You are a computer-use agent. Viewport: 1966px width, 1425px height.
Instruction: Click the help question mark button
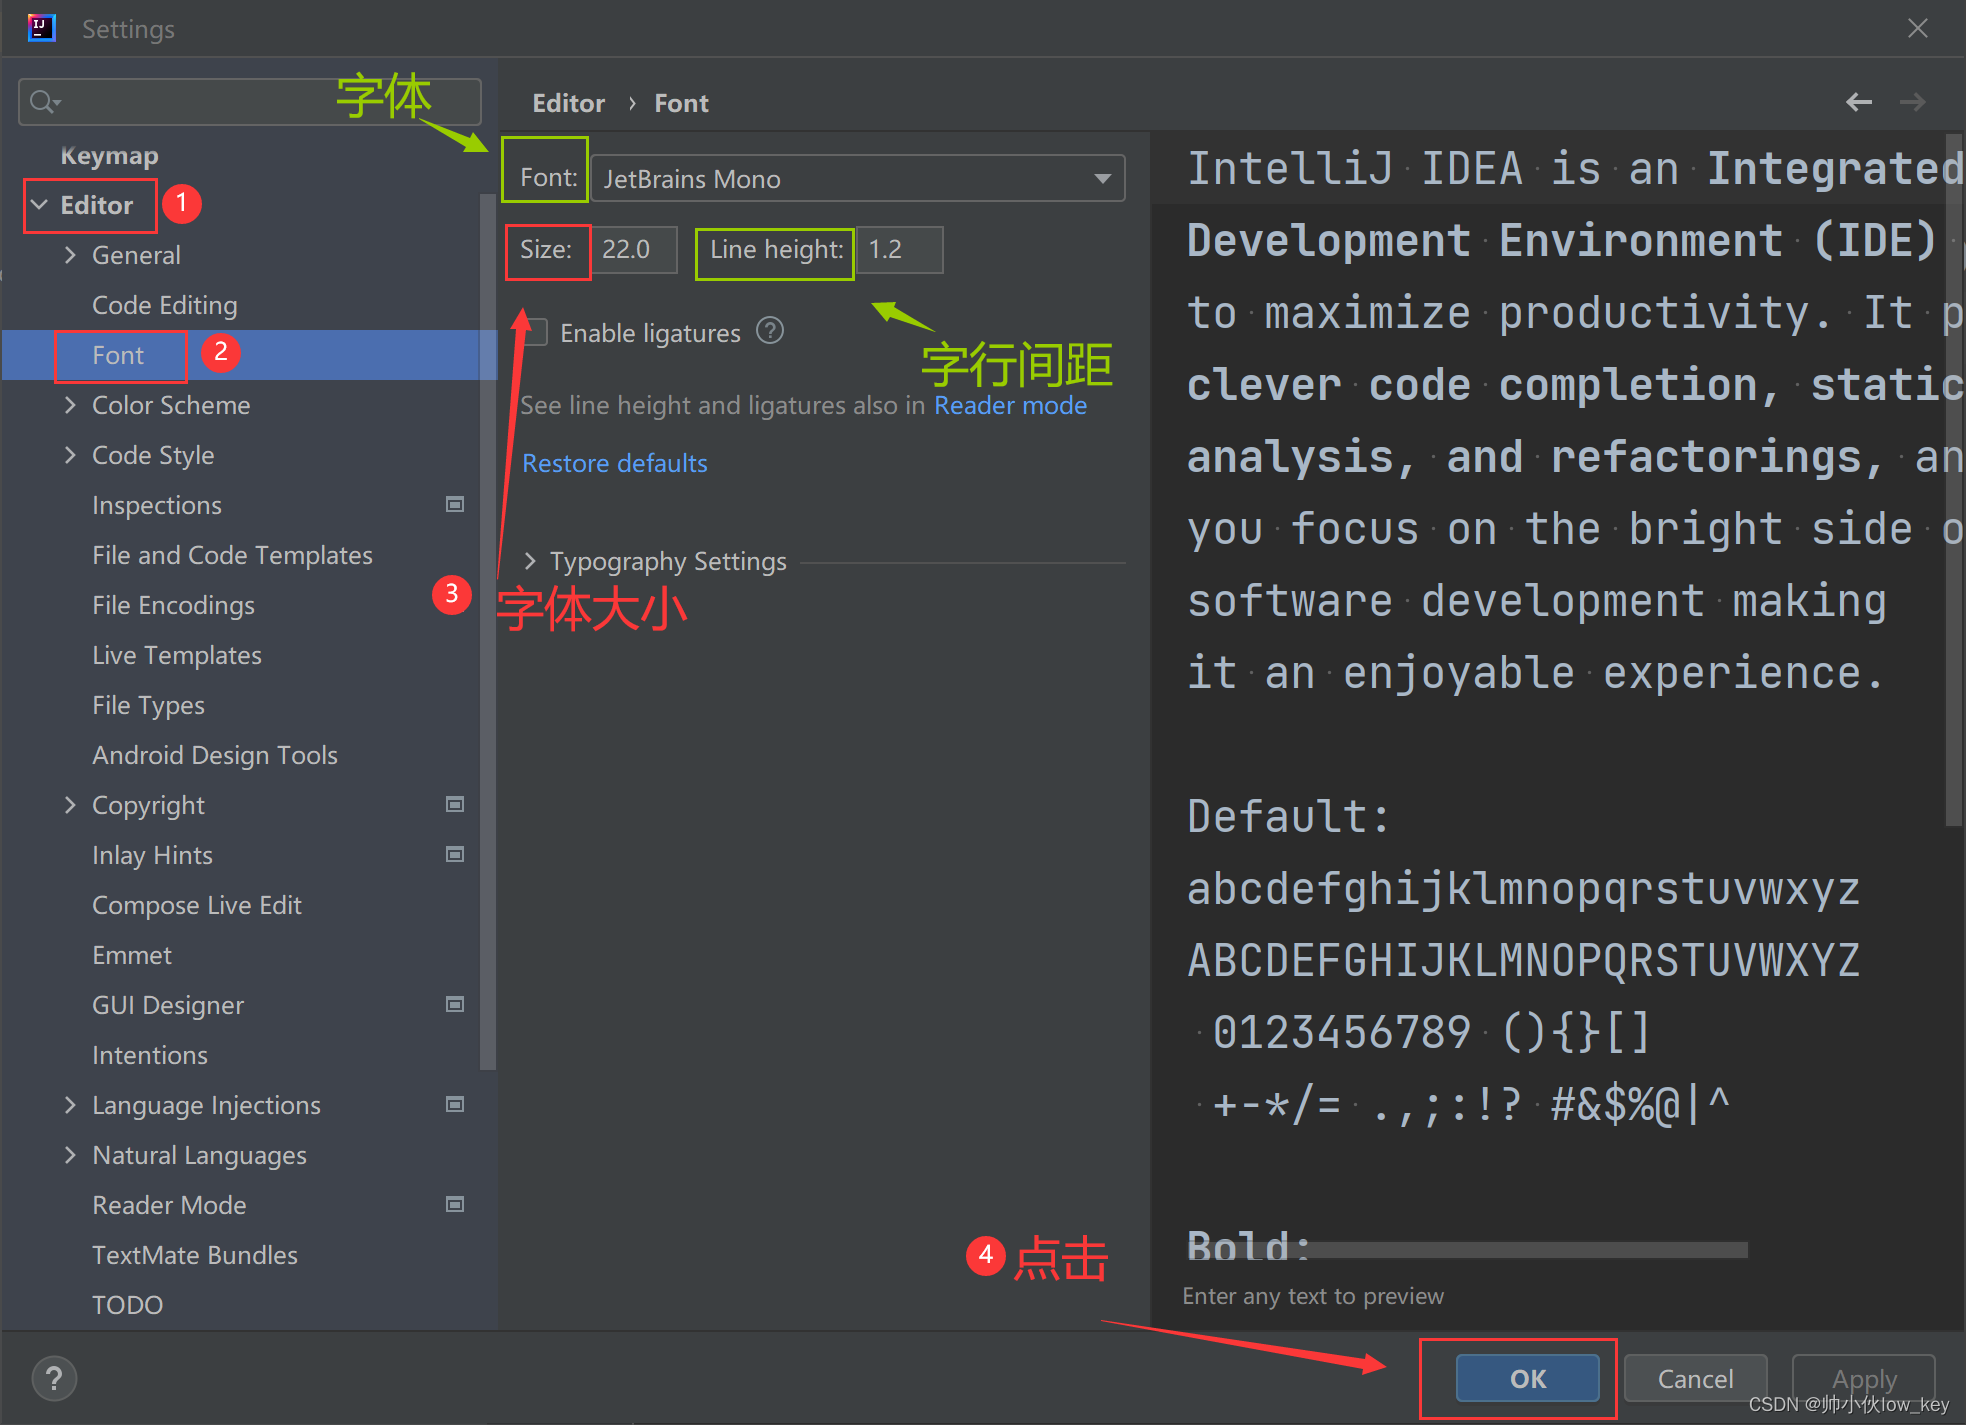coord(54,1379)
